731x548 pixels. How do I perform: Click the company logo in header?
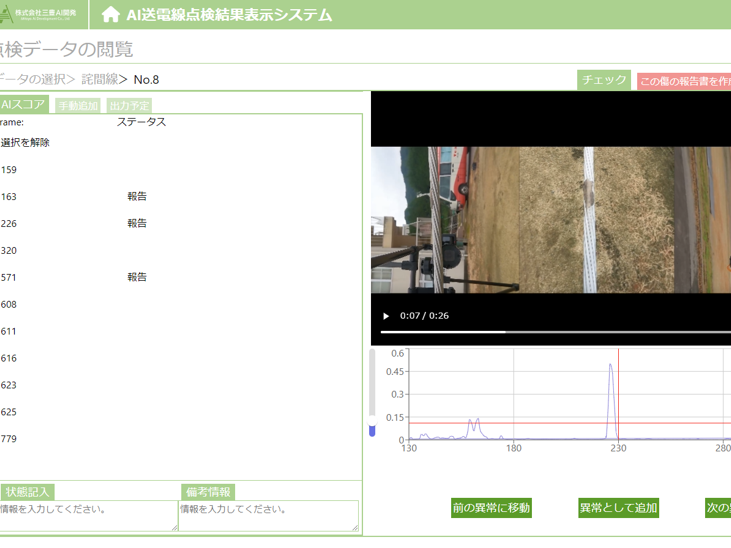(38, 14)
